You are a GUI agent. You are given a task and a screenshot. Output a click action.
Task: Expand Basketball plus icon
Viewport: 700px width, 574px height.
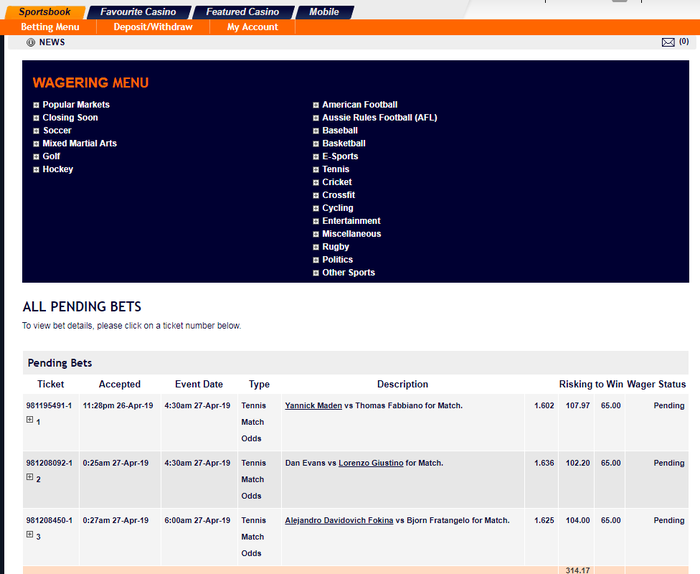coord(316,144)
